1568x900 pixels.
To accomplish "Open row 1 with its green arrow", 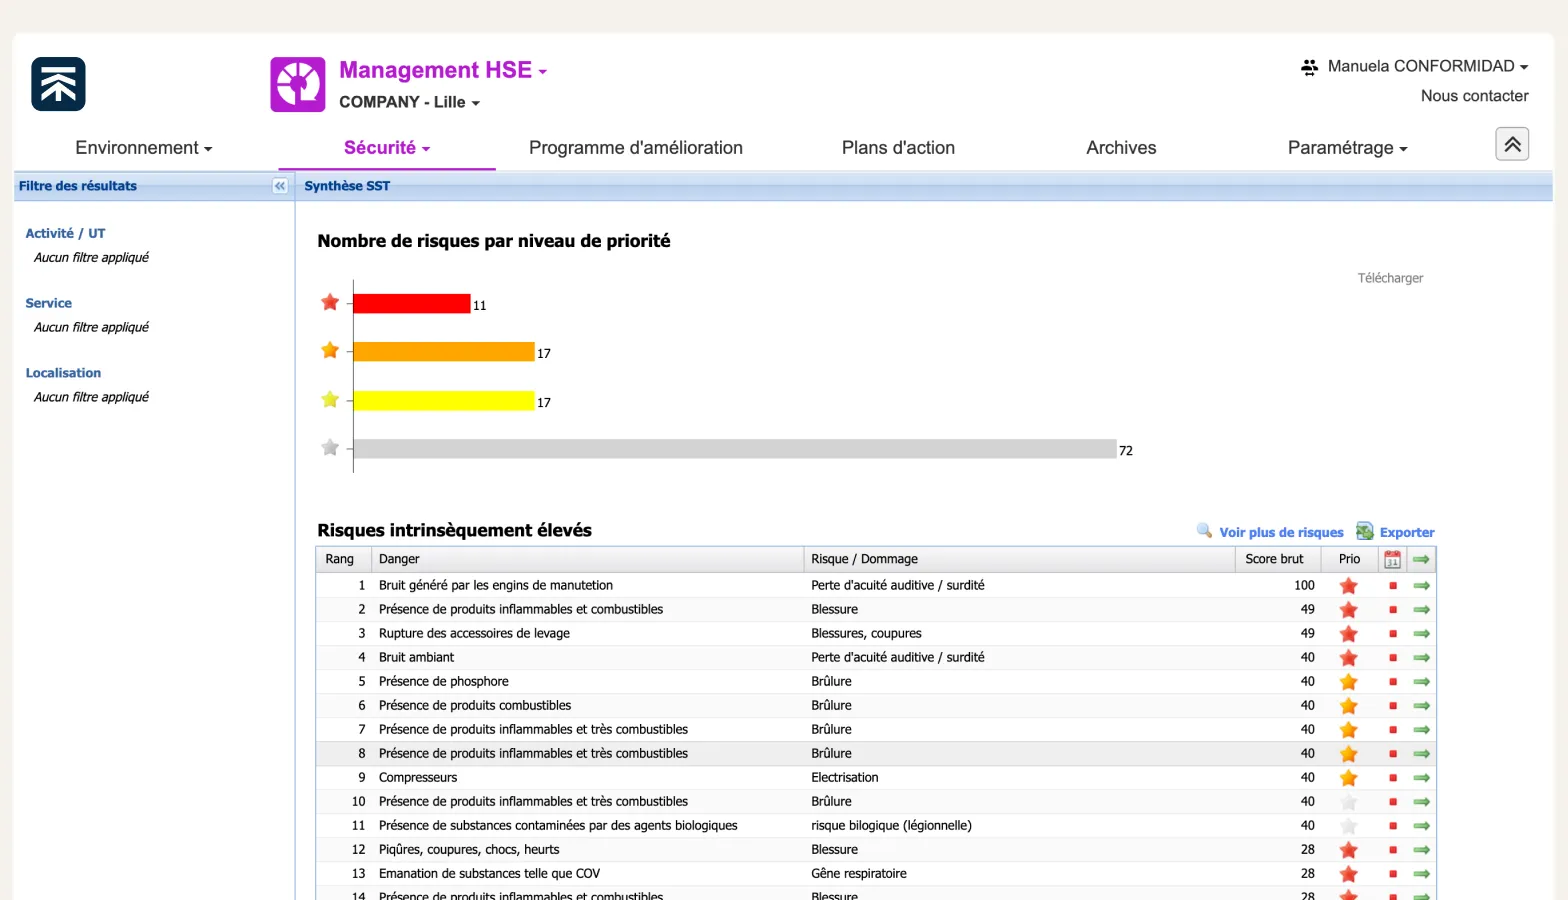I will [1421, 586].
